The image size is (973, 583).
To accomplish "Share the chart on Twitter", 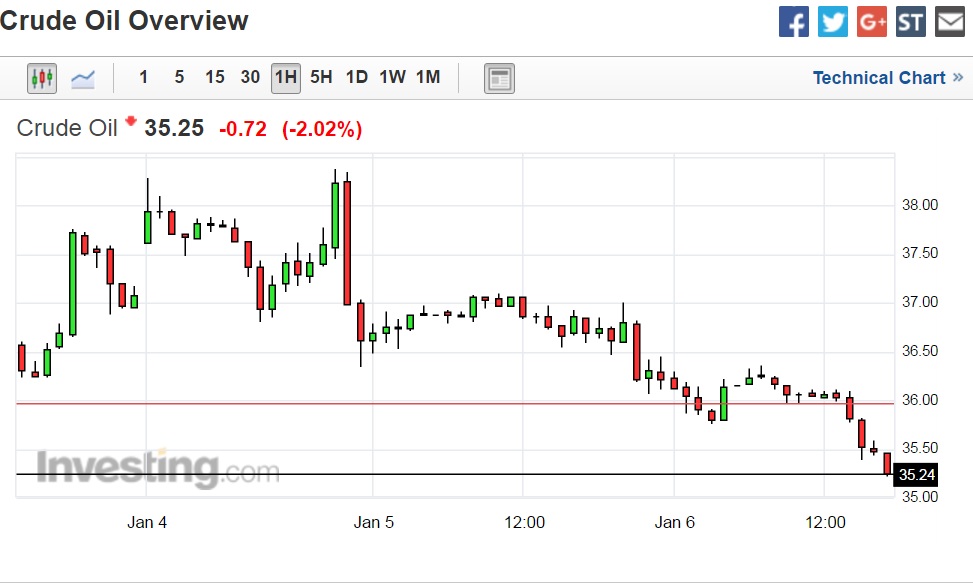I will (x=833, y=22).
